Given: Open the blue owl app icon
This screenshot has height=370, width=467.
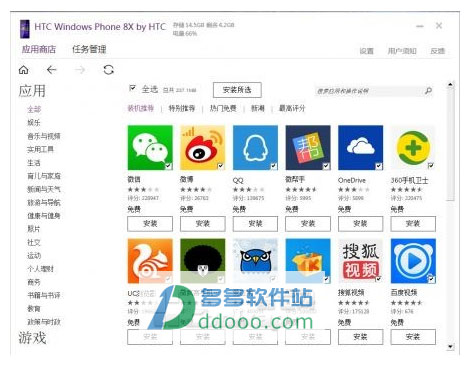Looking at the screenshot, I should pos(255,261).
